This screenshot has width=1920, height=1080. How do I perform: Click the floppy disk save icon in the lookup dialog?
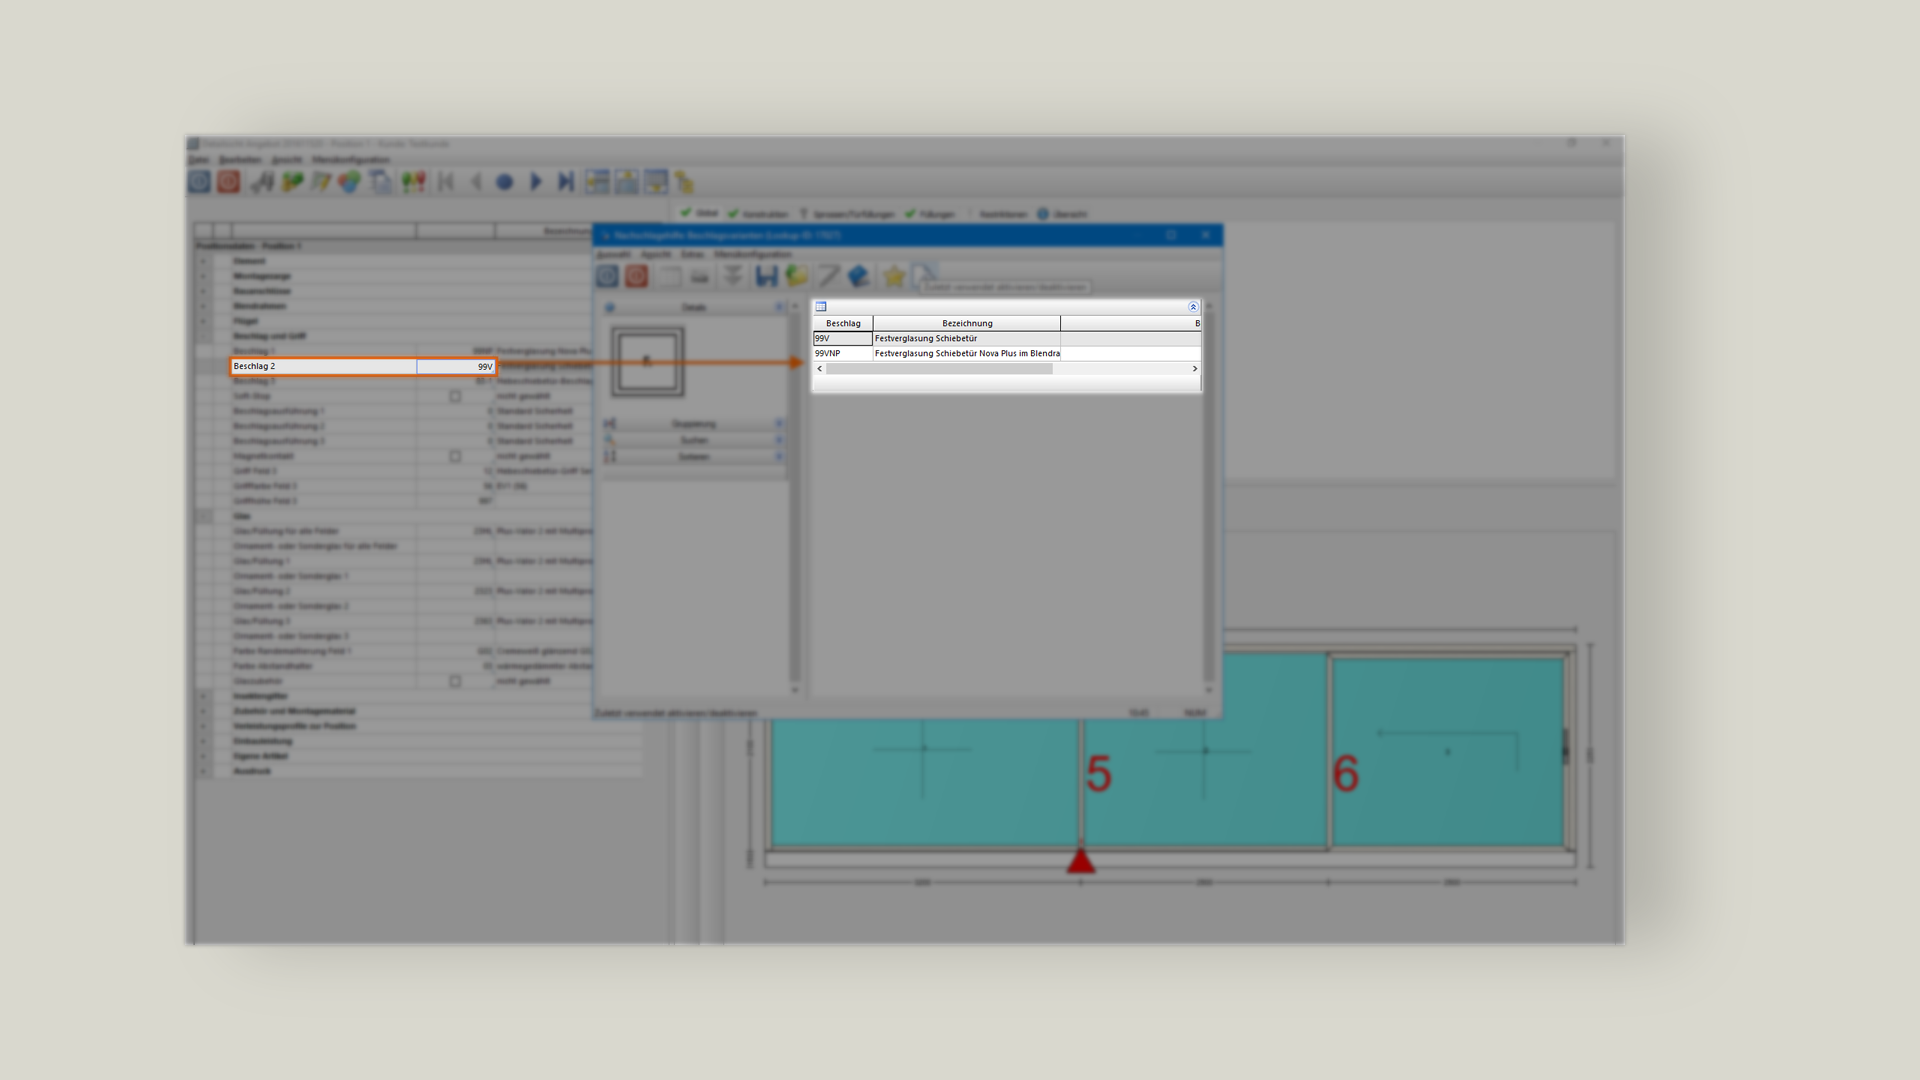pos(766,276)
